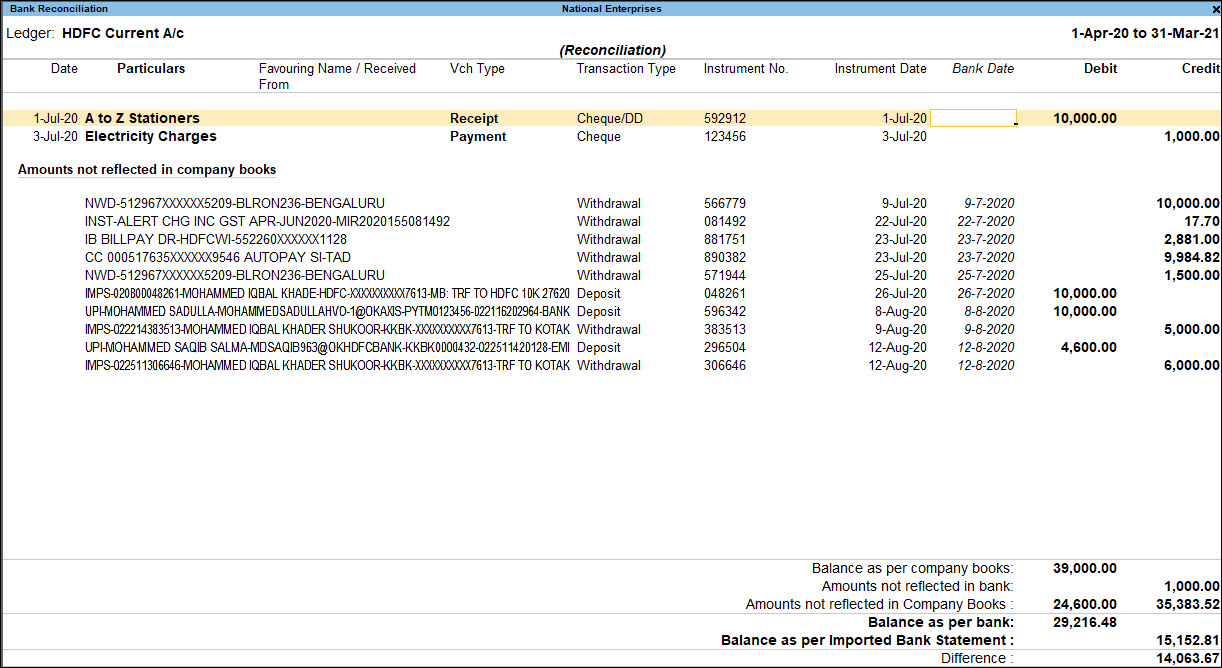Click the Bank Date input field
Screen dimensions: 1222x668
[972, 118]
